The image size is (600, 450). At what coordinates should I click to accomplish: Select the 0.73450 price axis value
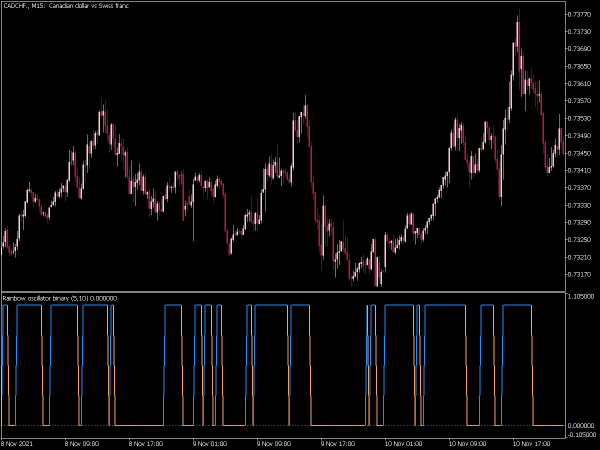[x=580, y=153]
